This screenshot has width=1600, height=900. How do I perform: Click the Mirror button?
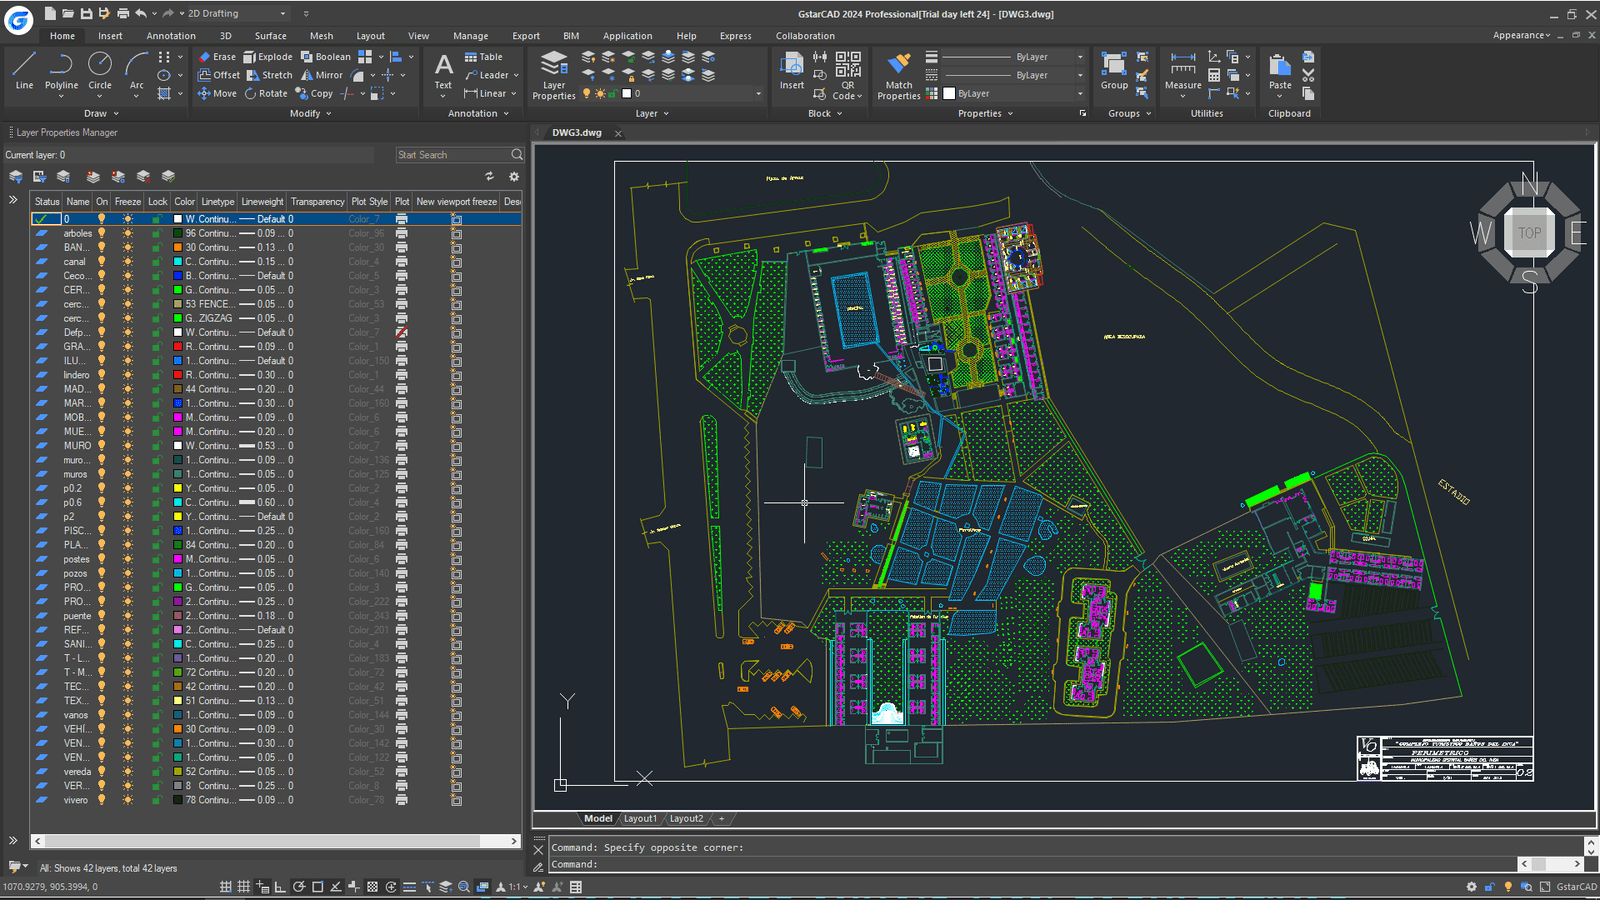pos(322,75)
